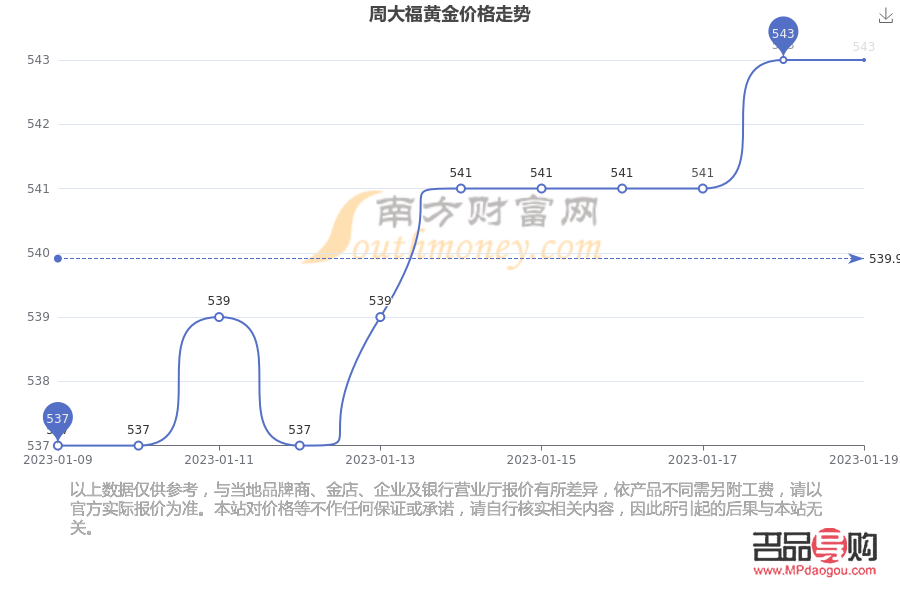Screen dimensions: 900x600
Task: Click the average line start dot
Action: pos(57,258)
